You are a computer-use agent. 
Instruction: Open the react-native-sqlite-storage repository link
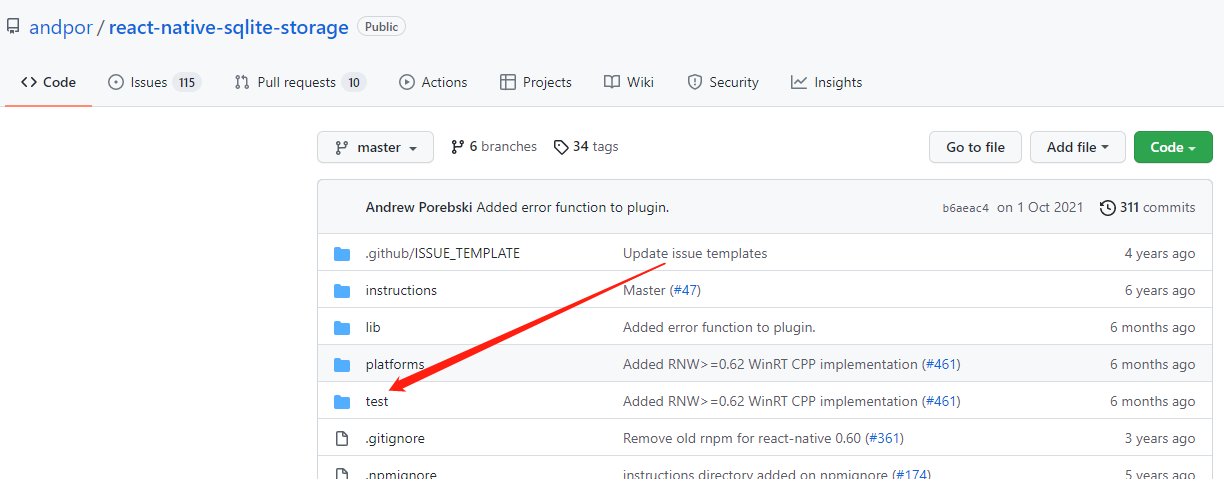coord(228,27)
